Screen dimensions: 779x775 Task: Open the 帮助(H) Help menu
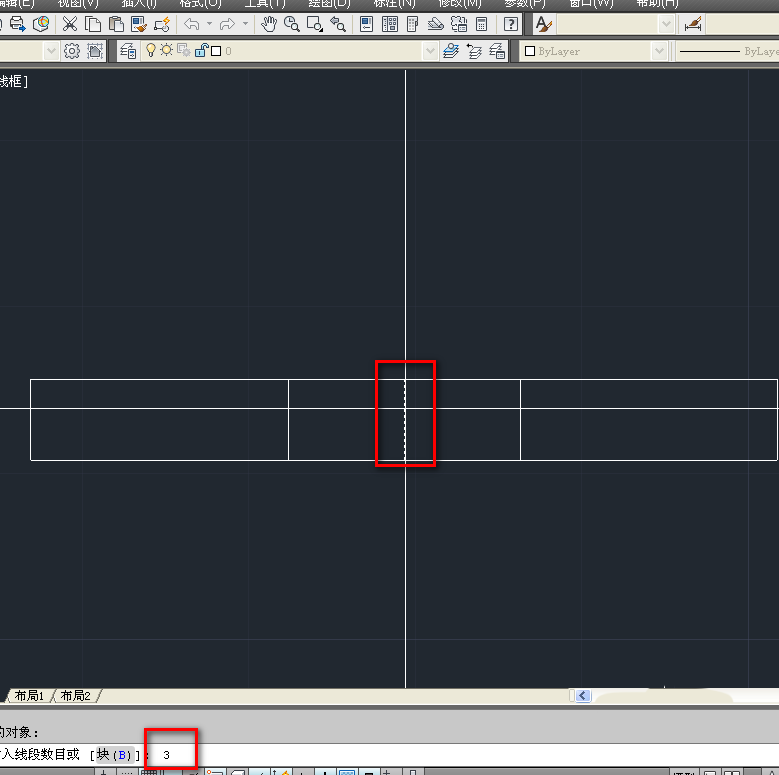tap(657, 3)
